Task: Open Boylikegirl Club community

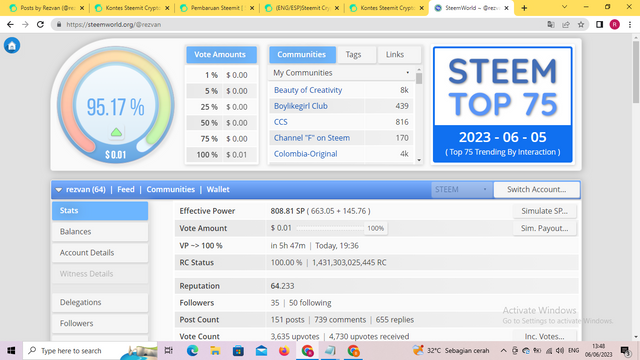Action: pos(301,106)
